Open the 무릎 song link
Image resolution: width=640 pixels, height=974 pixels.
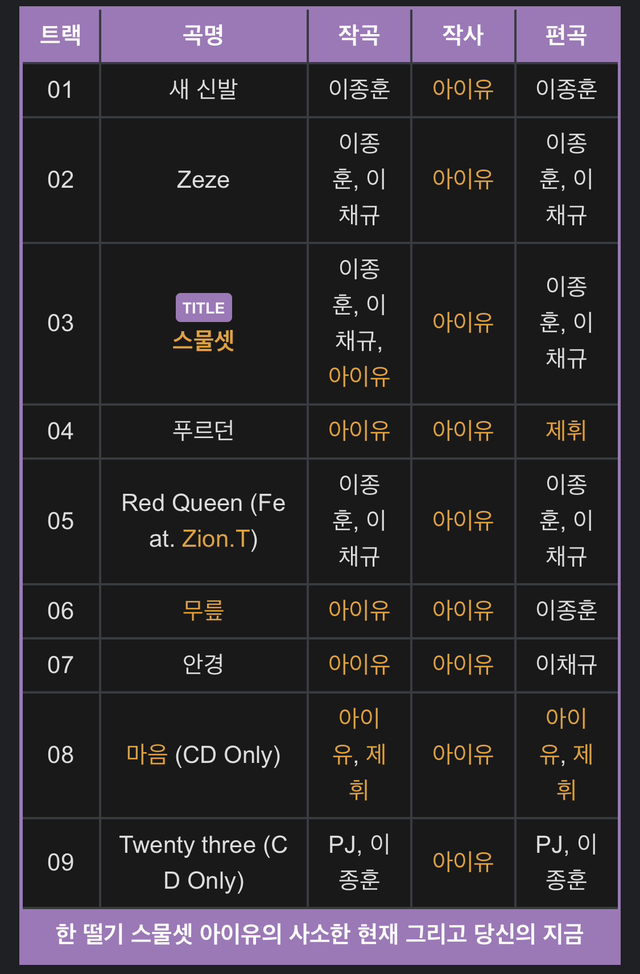point(203,610)
